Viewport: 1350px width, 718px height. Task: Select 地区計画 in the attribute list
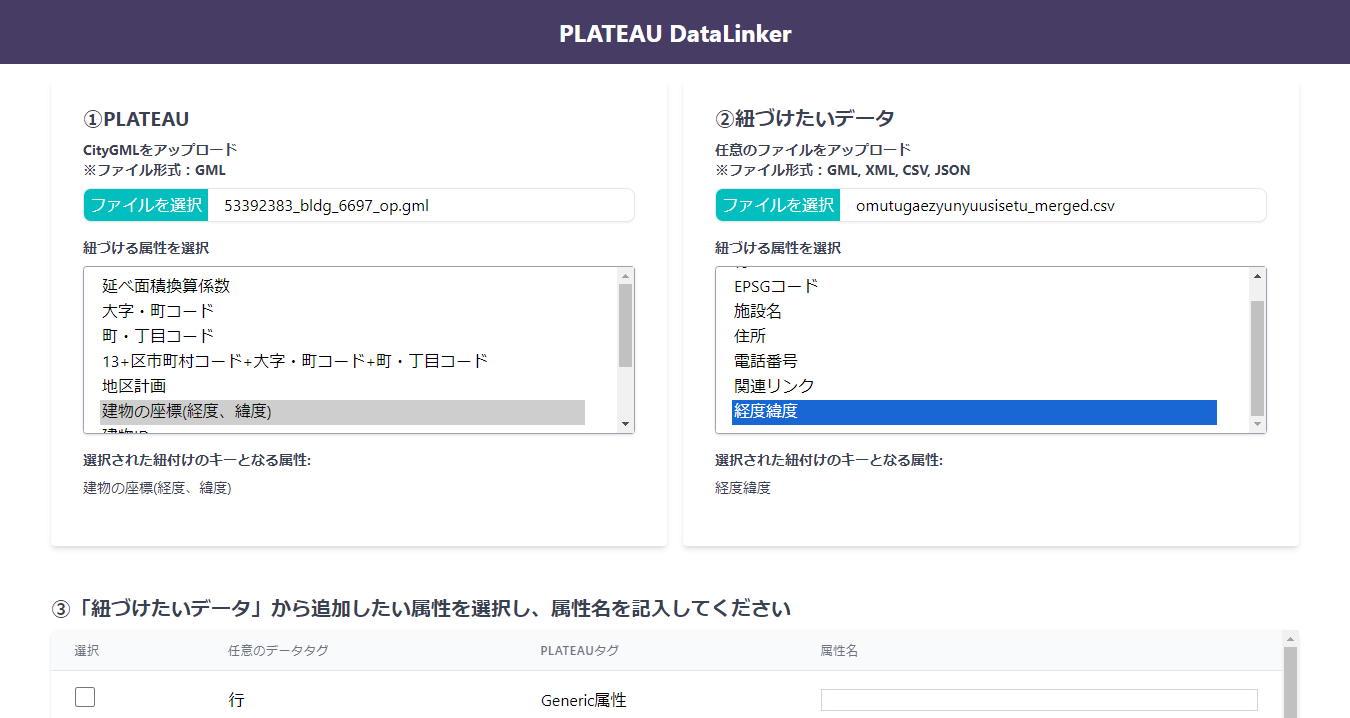134,386
